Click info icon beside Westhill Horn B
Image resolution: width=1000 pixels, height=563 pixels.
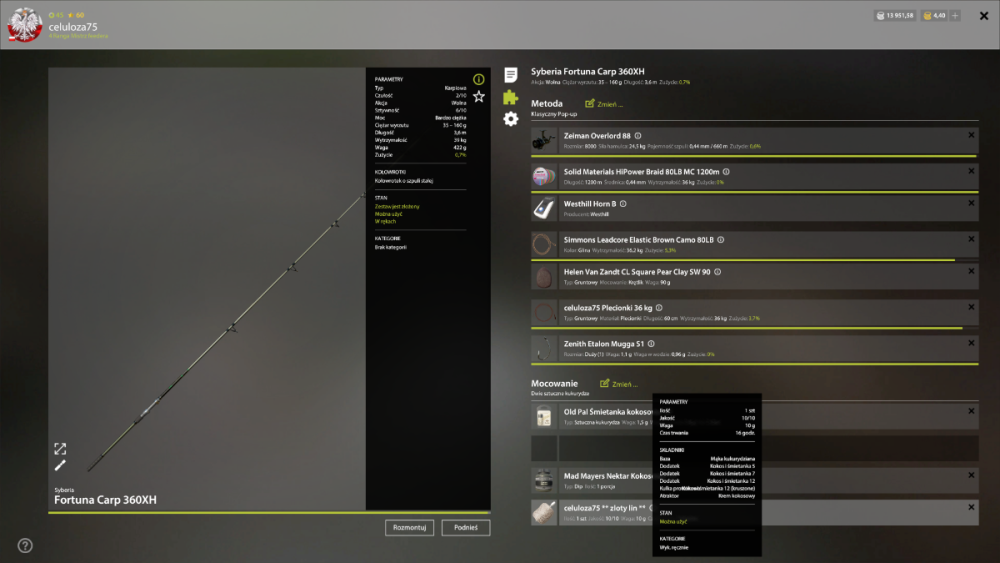point(623,204)
